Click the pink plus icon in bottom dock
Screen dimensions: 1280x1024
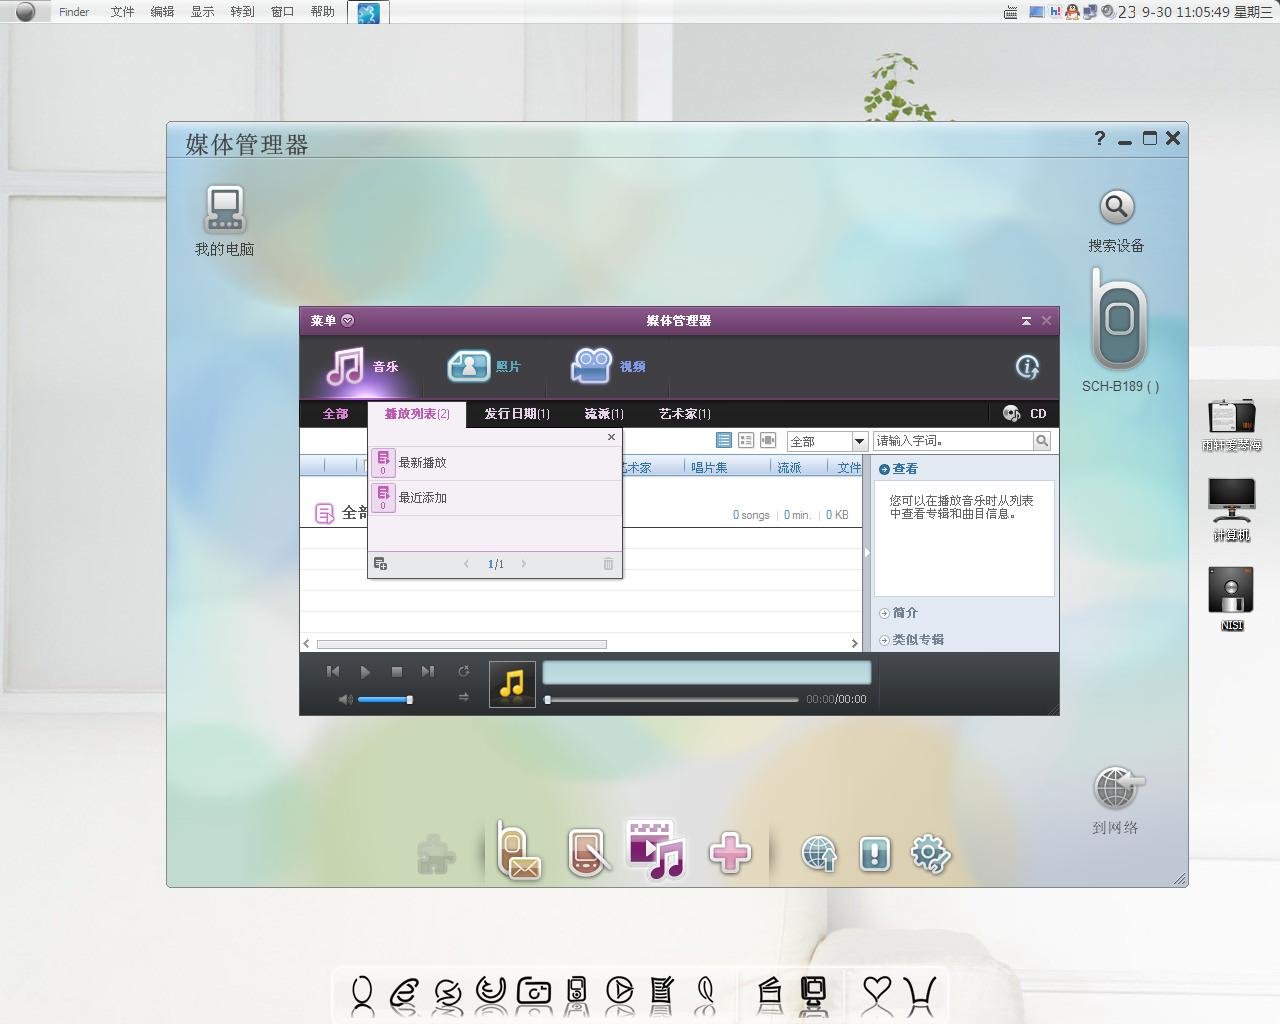[730, 854]
